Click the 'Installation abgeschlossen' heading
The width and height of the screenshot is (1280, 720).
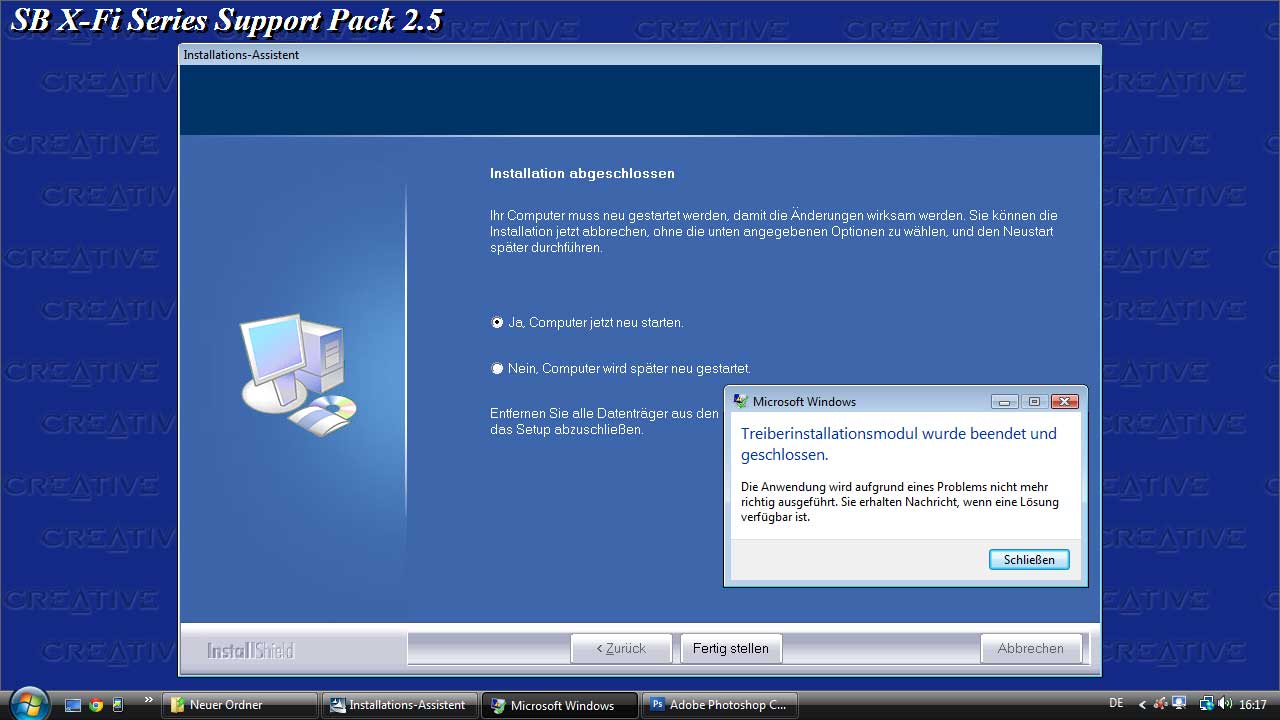click(582, 174)
